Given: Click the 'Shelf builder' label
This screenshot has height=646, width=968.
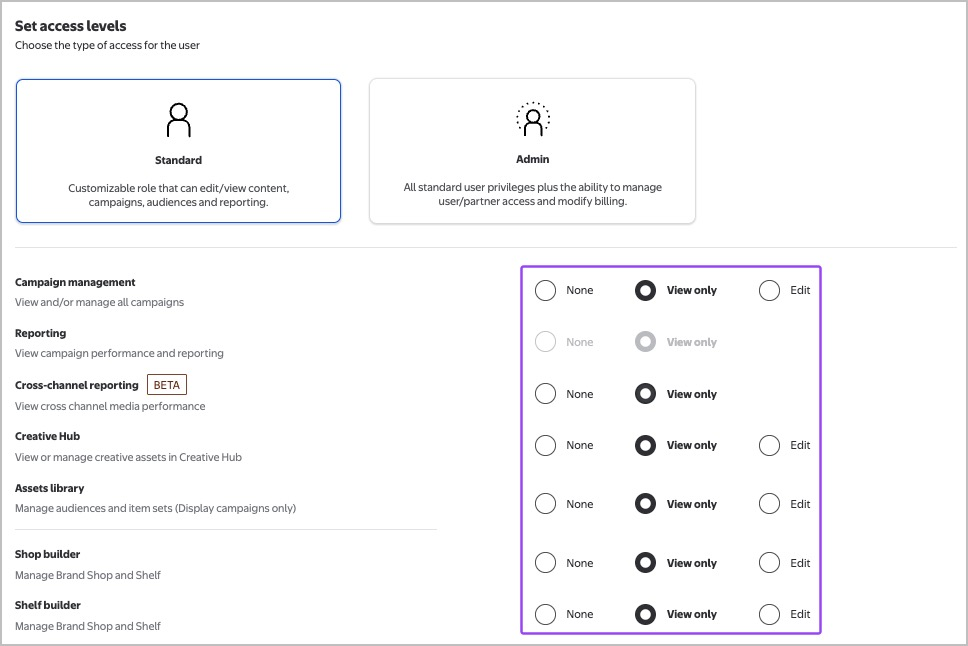Looking at the screenshot, I should [x=48, y=606].
